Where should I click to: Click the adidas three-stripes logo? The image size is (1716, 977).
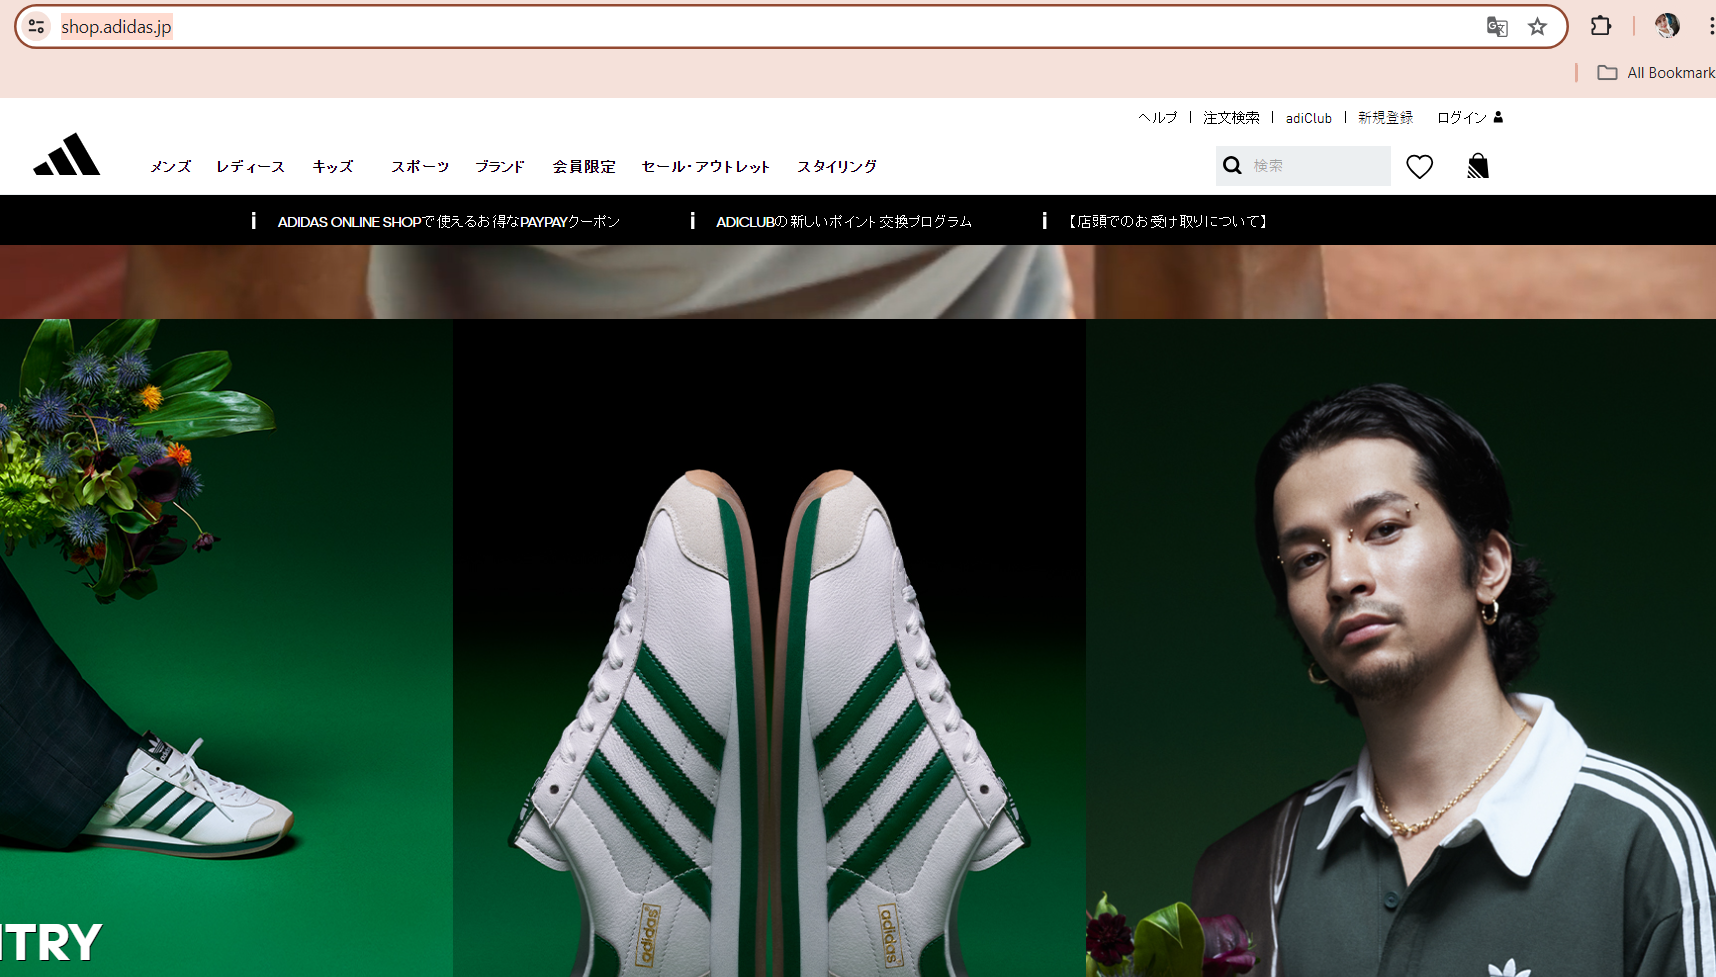(67, 154)
